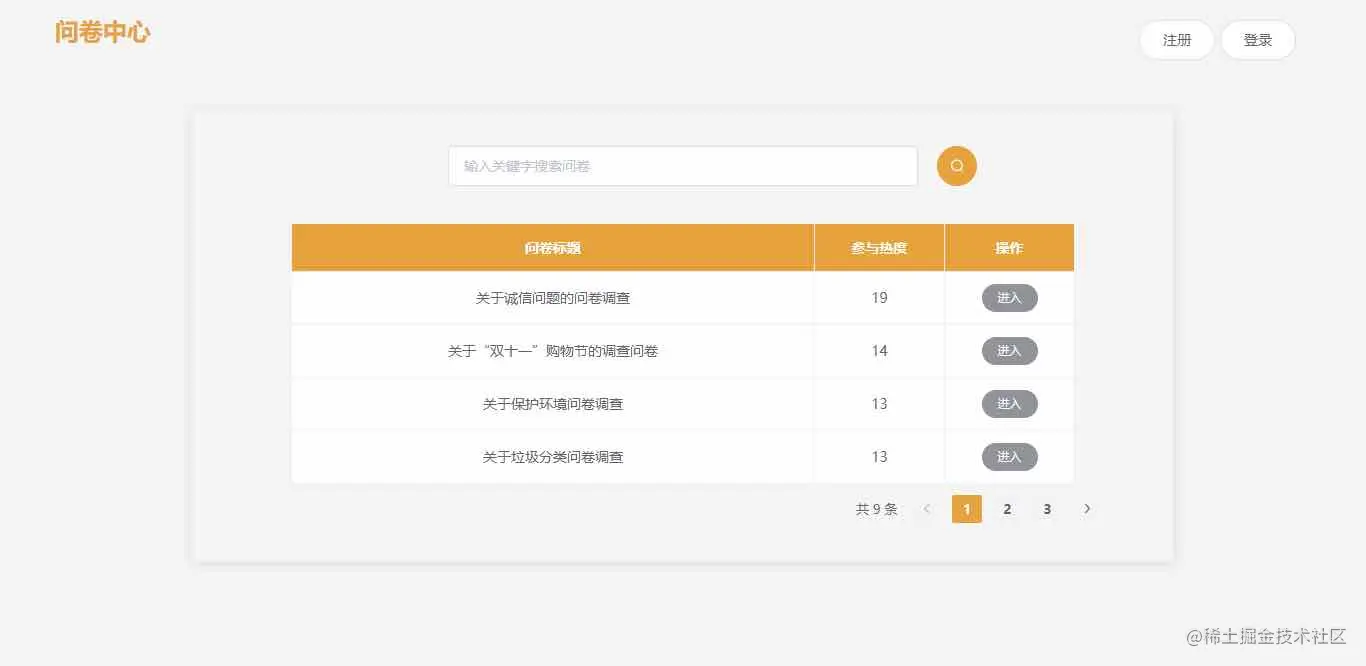Image resolution: width=1366 pixels, height=666 pixels.
Task: Select the 关于保护环境问卷调查 title
Action: [553, 404]
